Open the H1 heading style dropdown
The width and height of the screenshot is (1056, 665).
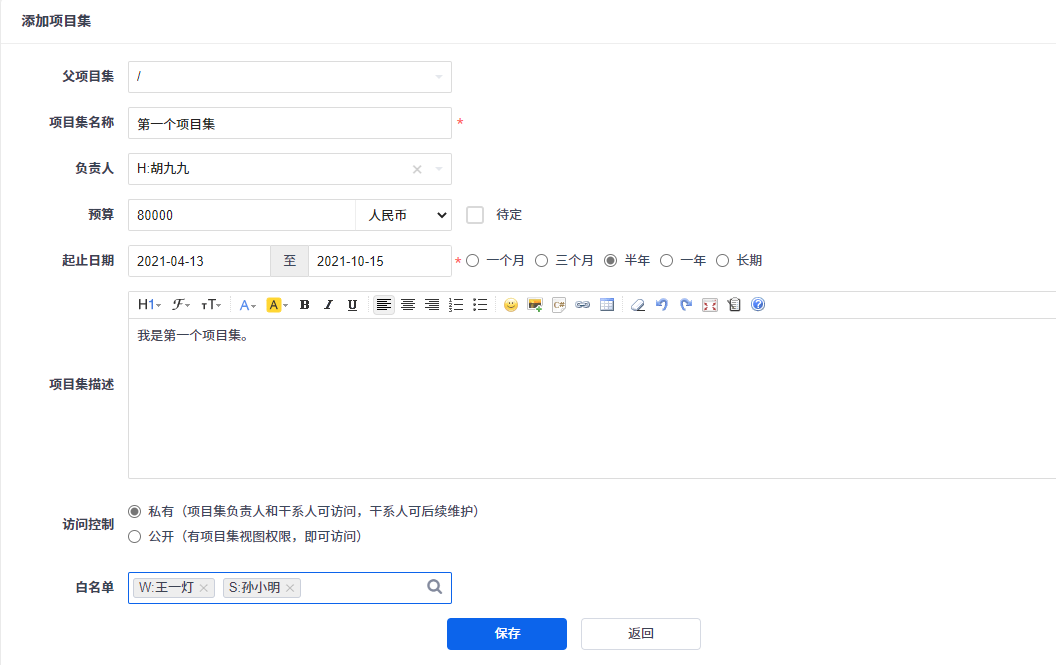tap(148, 305)
